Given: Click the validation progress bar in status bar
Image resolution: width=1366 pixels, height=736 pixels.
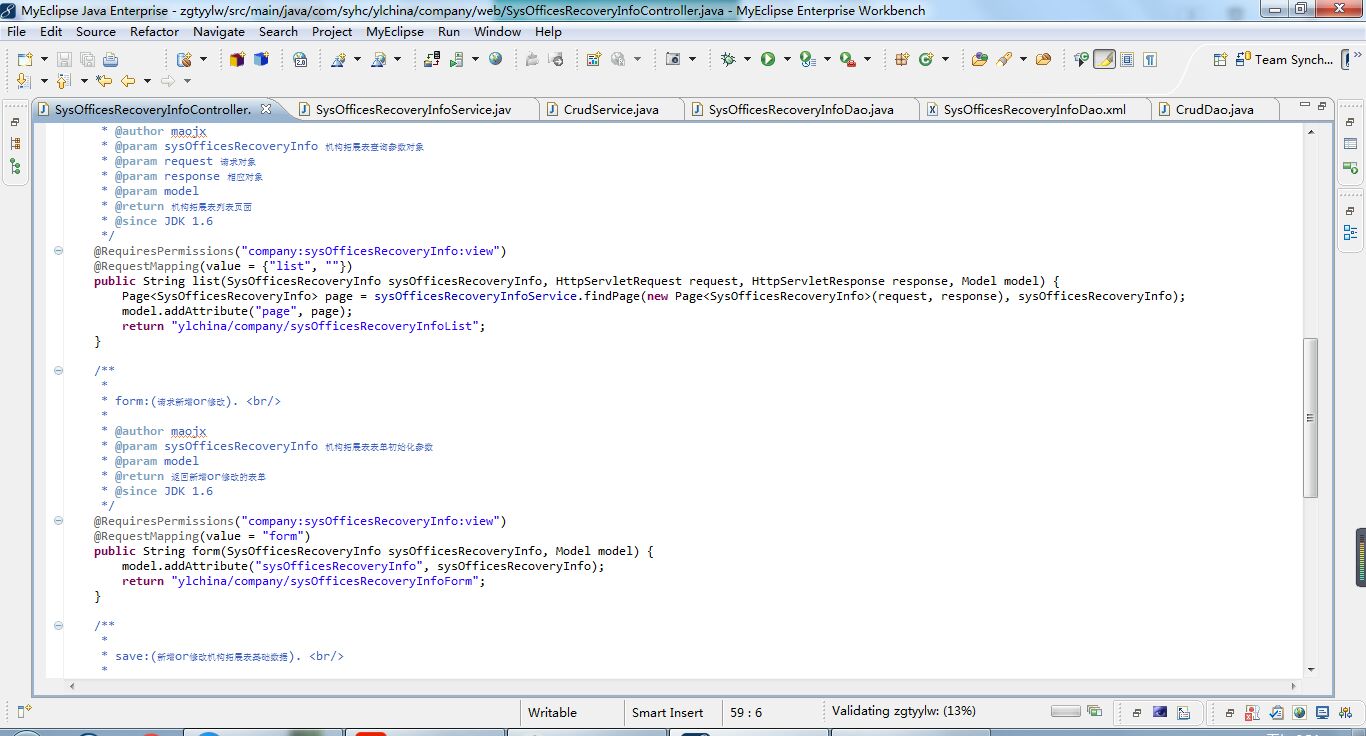Looking at the screenshot, I should pos(1065,712).
